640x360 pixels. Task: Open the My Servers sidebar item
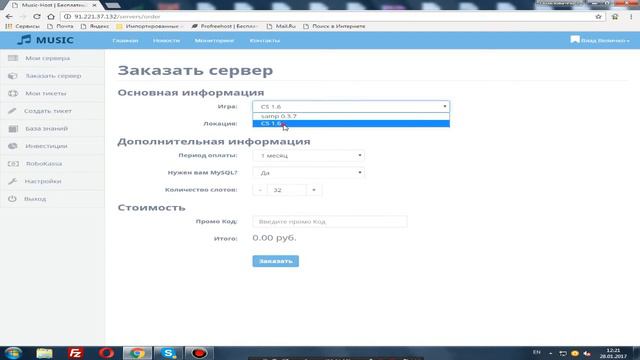[x=52, y=58]
